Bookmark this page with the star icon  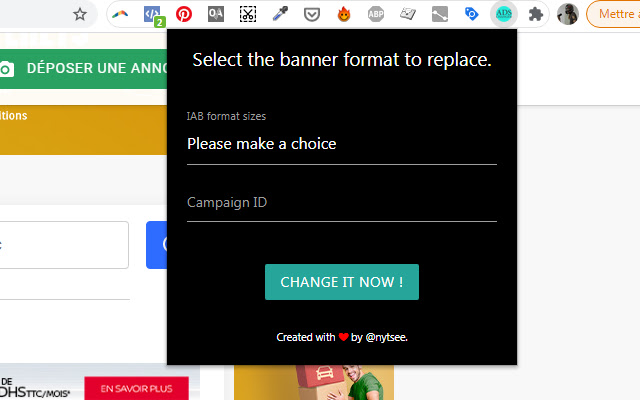80,14
